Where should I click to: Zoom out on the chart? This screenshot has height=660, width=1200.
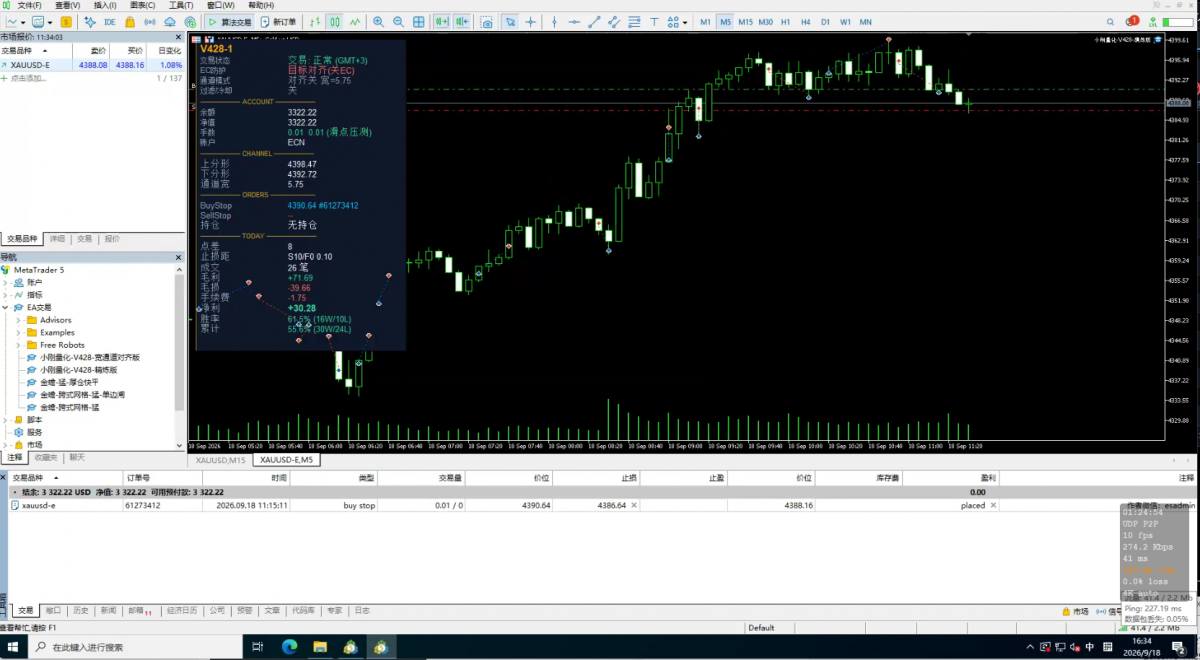[x=398, y=21]
